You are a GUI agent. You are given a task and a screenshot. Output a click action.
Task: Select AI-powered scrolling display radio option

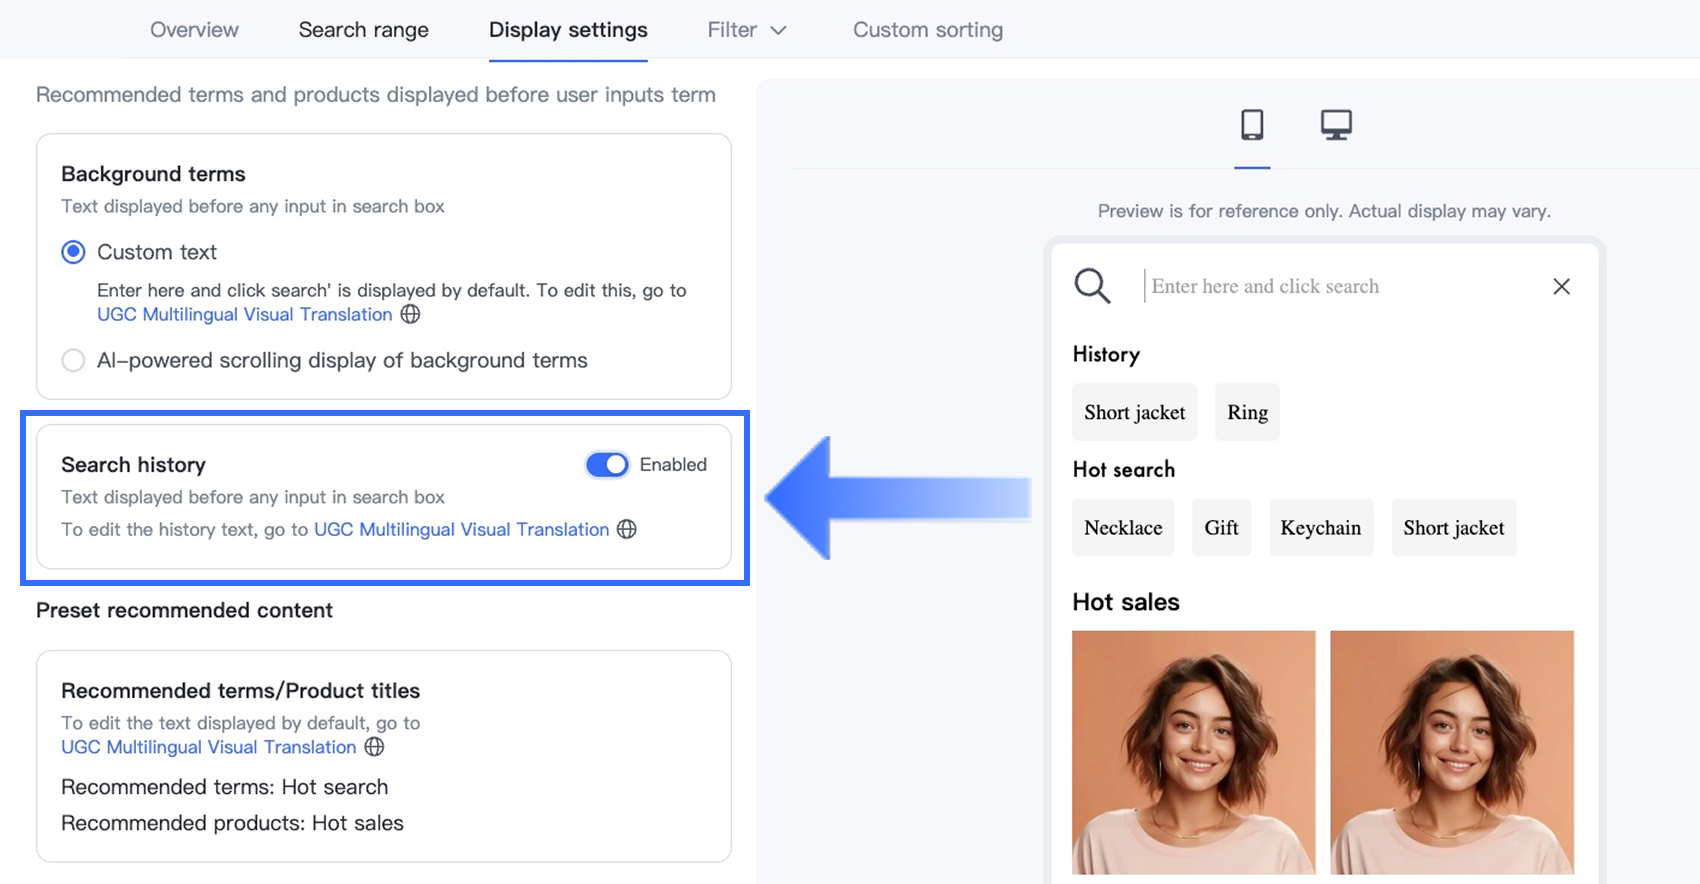(73, 360)
